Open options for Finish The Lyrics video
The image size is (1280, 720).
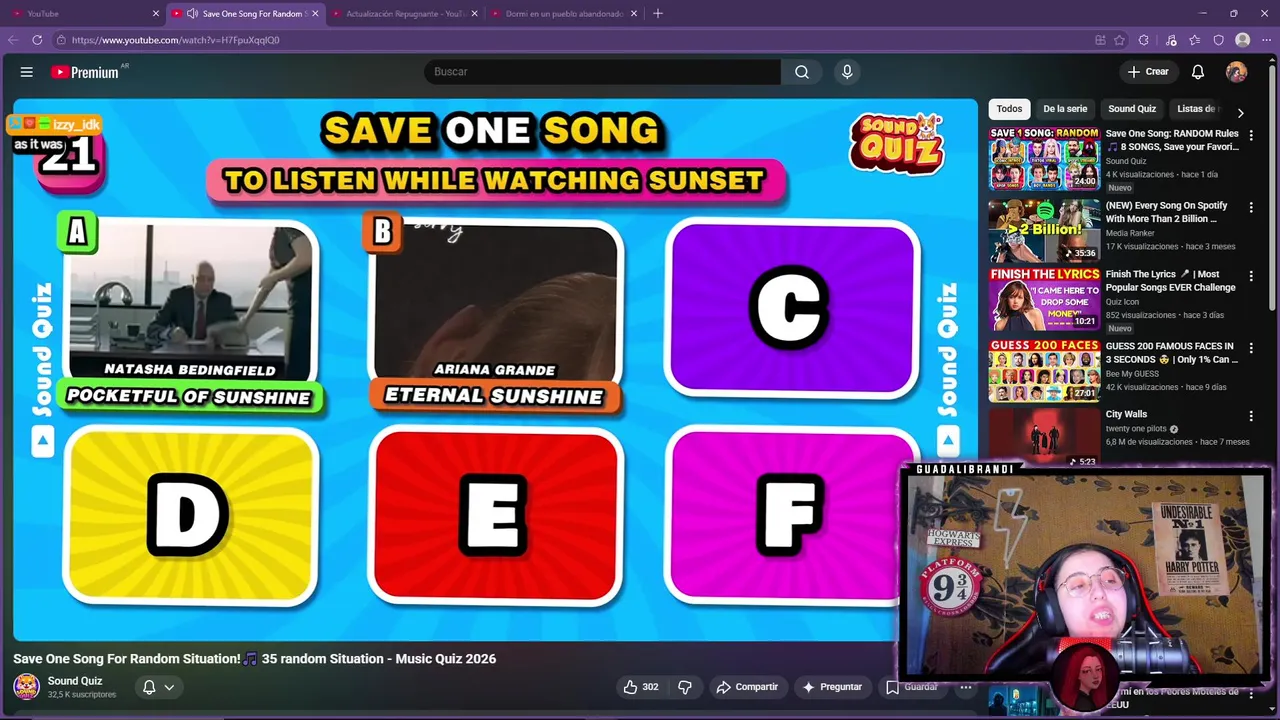click(x=1251, y=276)
